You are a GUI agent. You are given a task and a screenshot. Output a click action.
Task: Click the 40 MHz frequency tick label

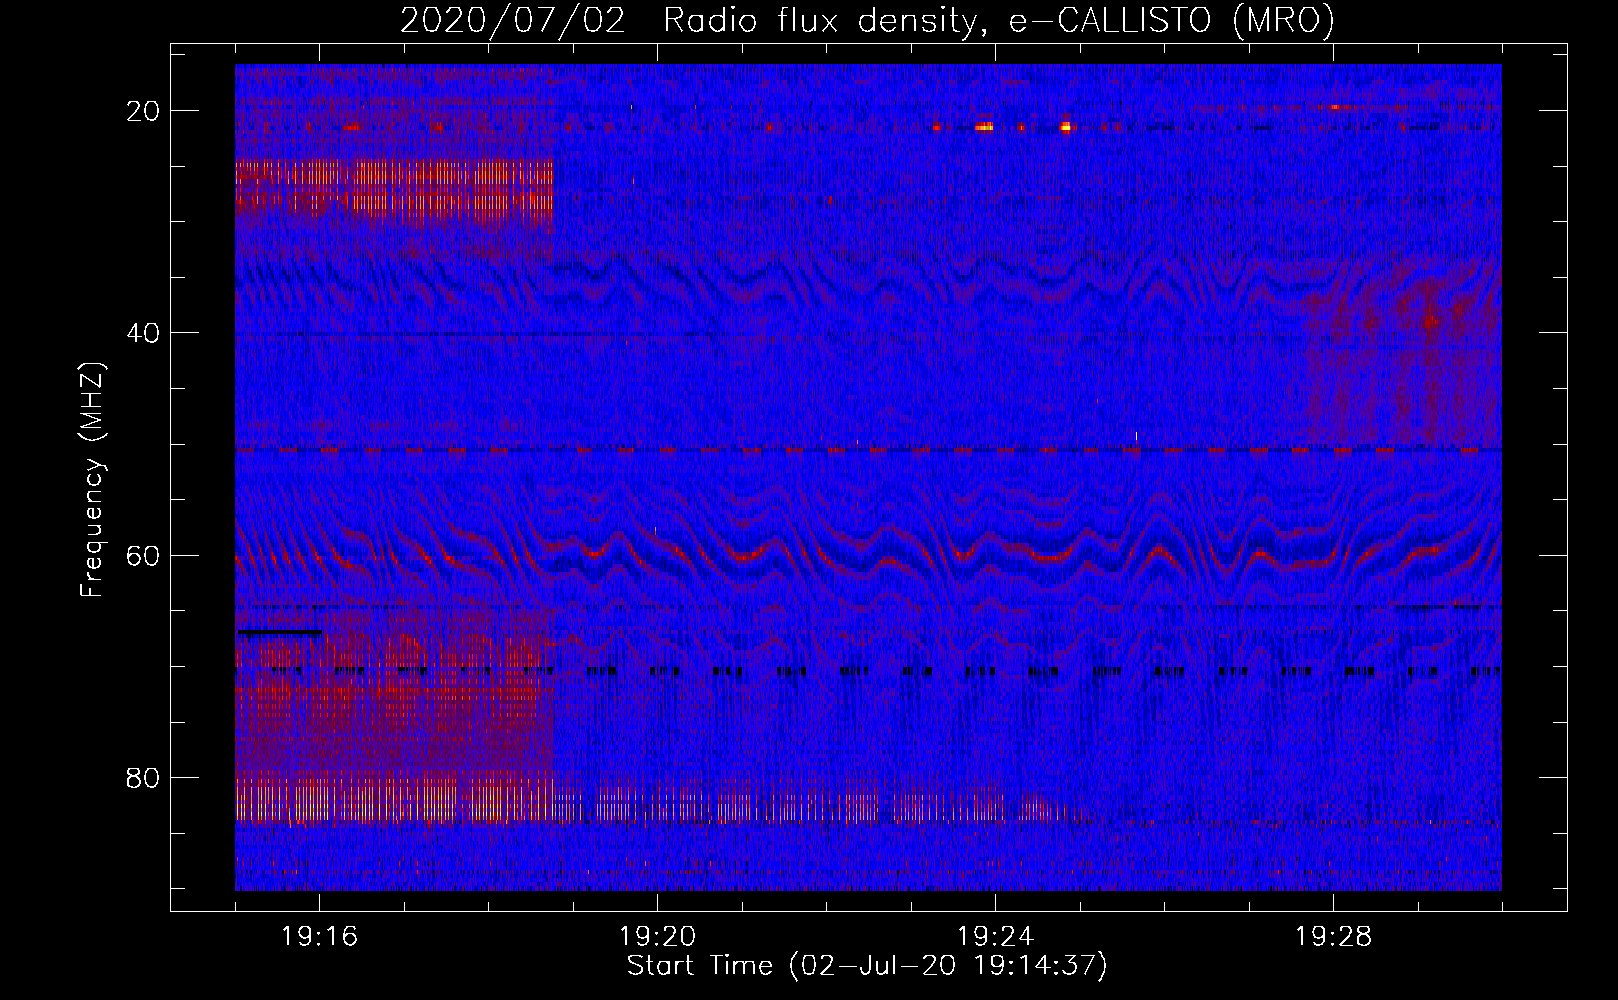[x=143, y=333]
